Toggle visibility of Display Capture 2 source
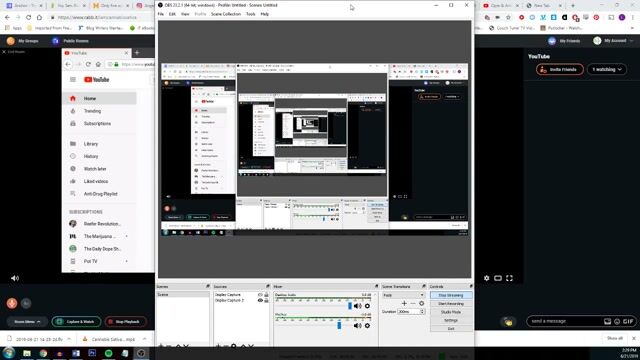Screen dimensions: 640x360 tap(260, 300)
